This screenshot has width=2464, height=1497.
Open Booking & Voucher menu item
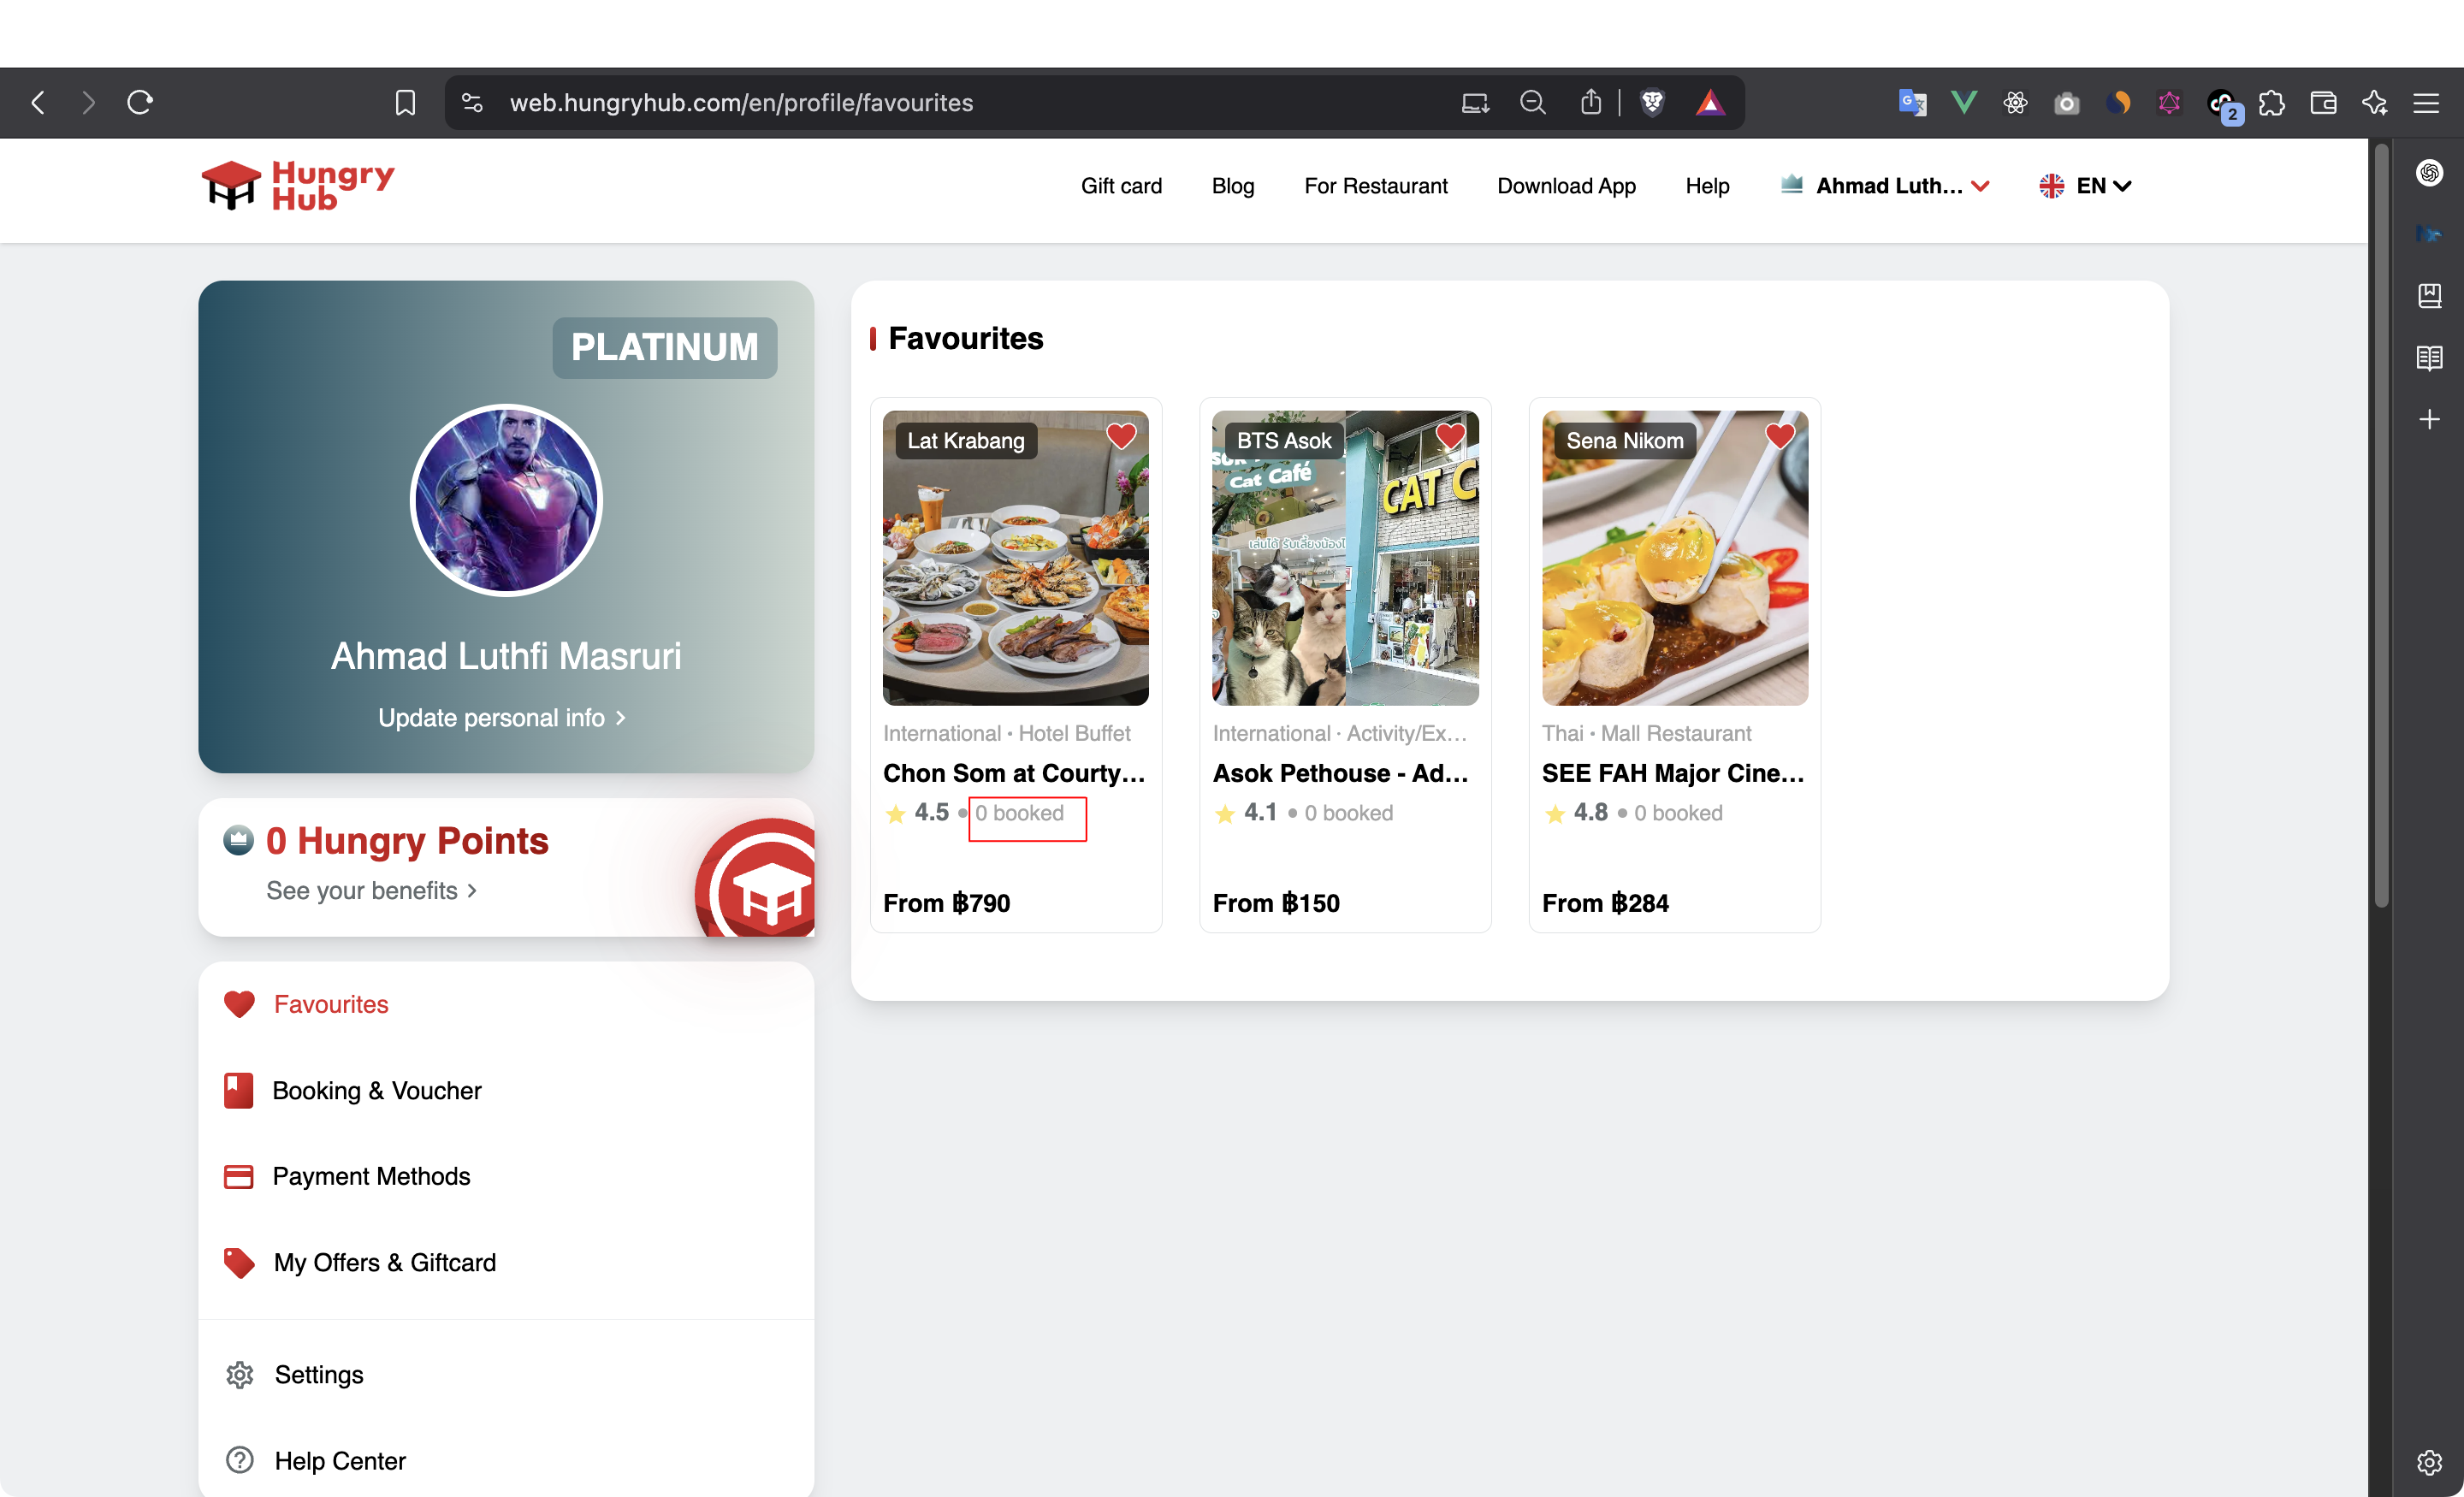click(376, 1091)
